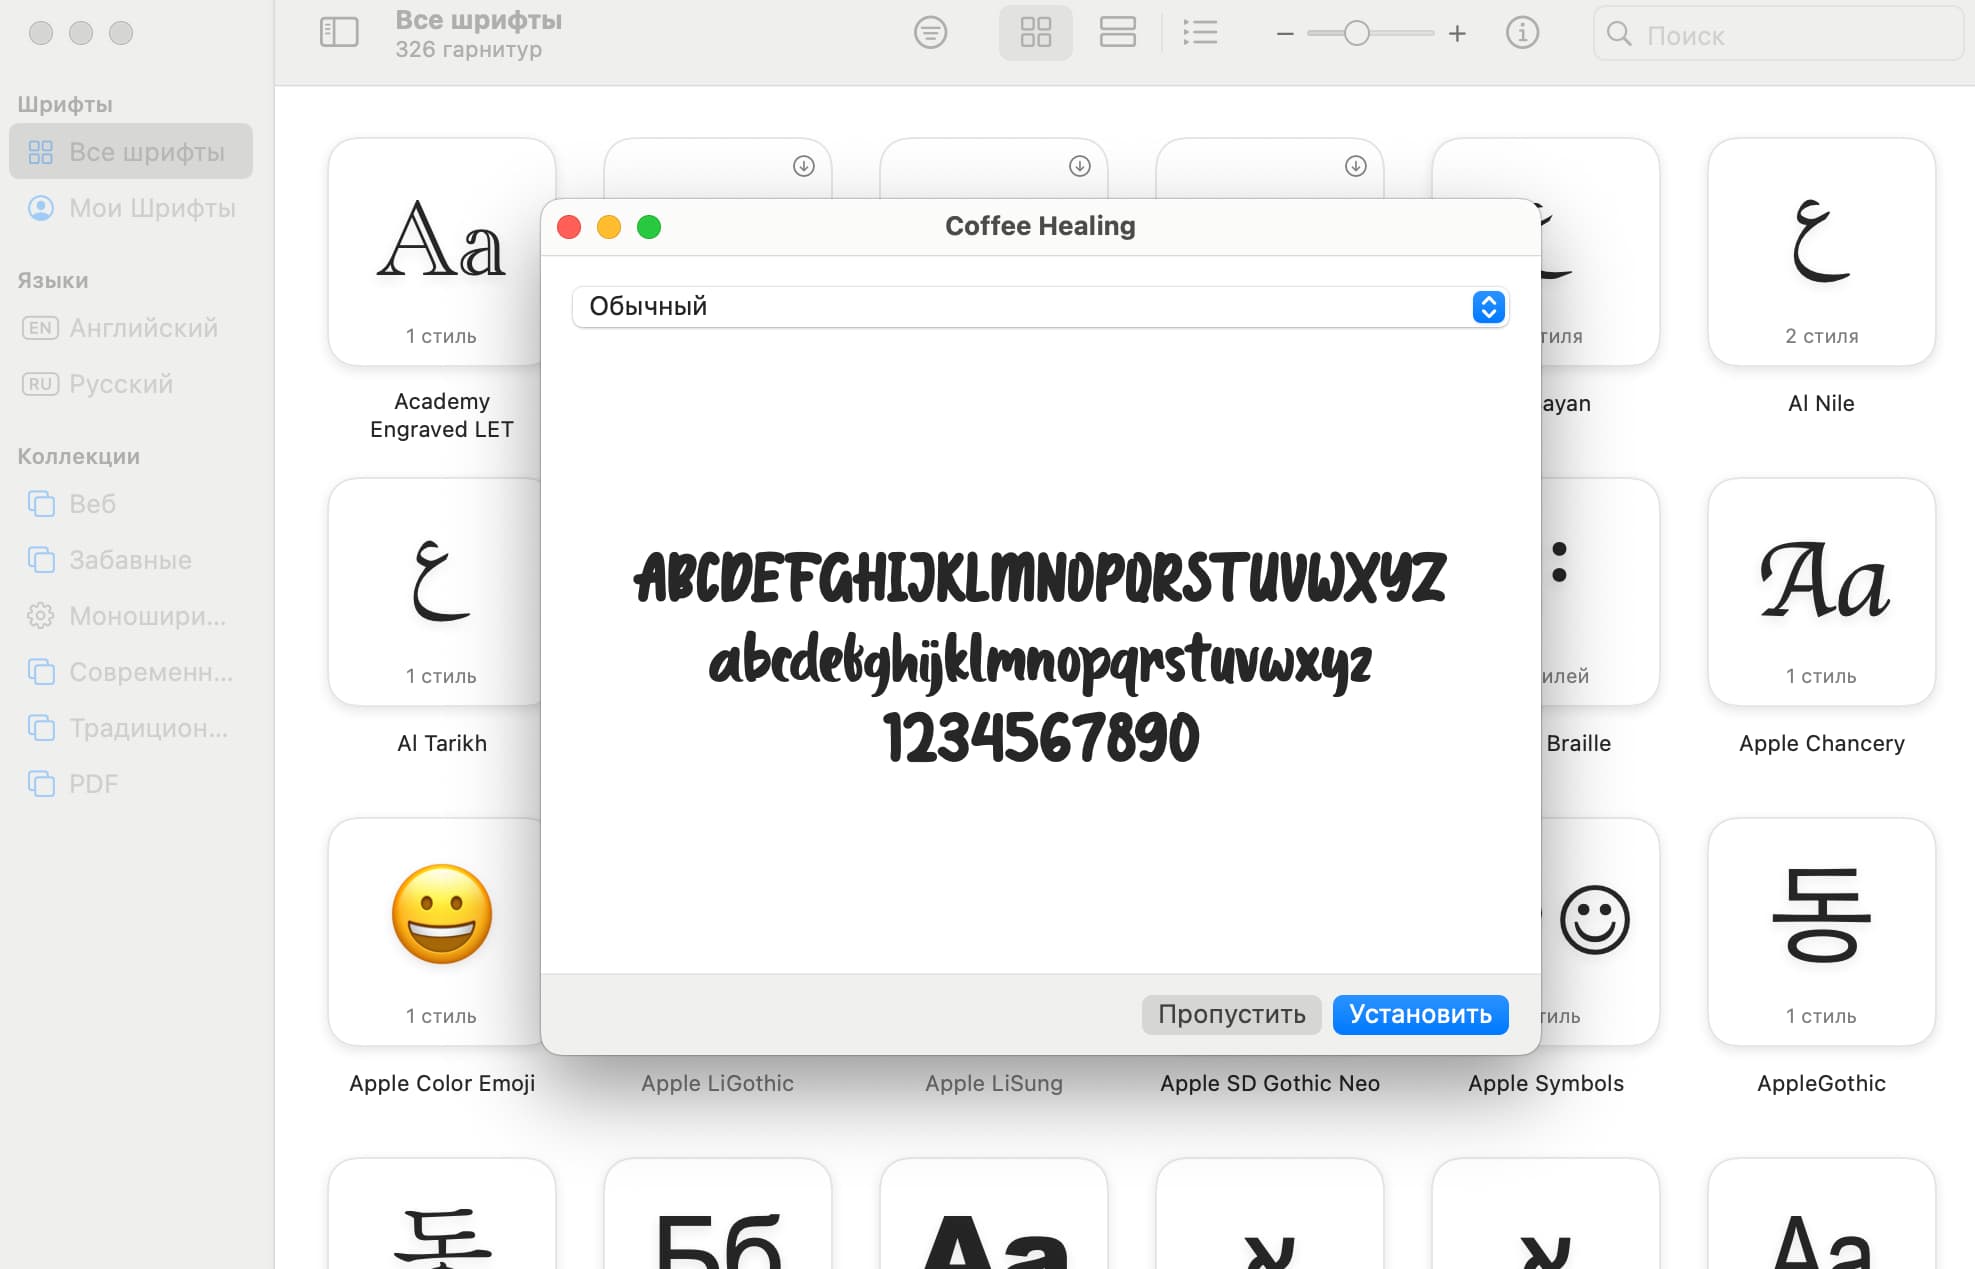This screenshot has height=1269, width=1975.
Task: Download font in second top-row card
Action: [804, 166]
